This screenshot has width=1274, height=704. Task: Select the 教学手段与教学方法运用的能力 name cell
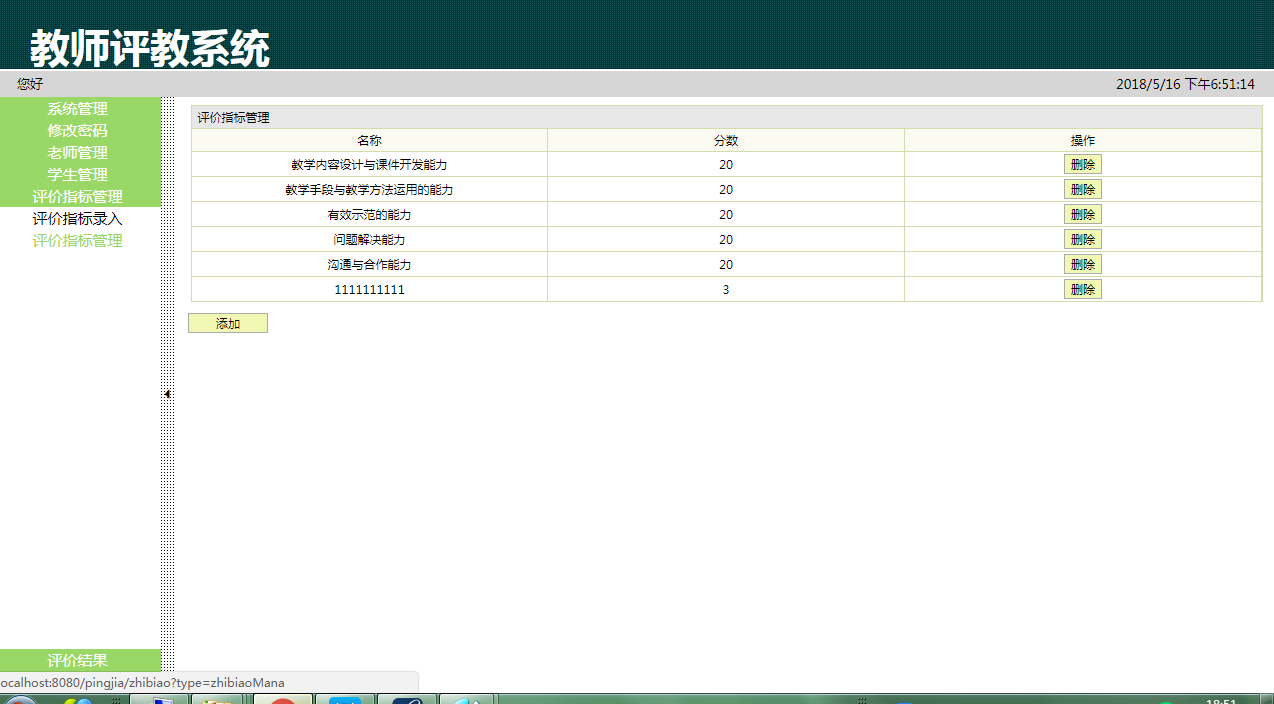369,190
